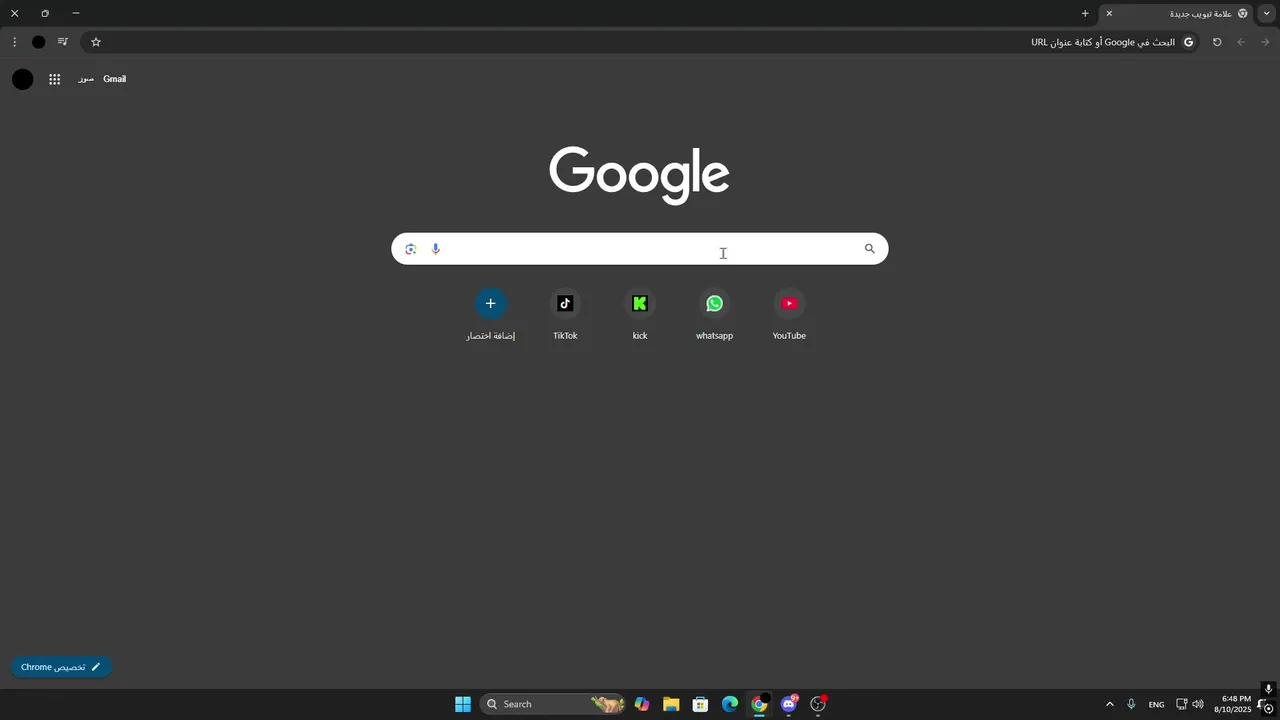This screenshot has height=720, width=1280.
Task: Search by image with Google Lens icon
Action: tap(410, 249)
